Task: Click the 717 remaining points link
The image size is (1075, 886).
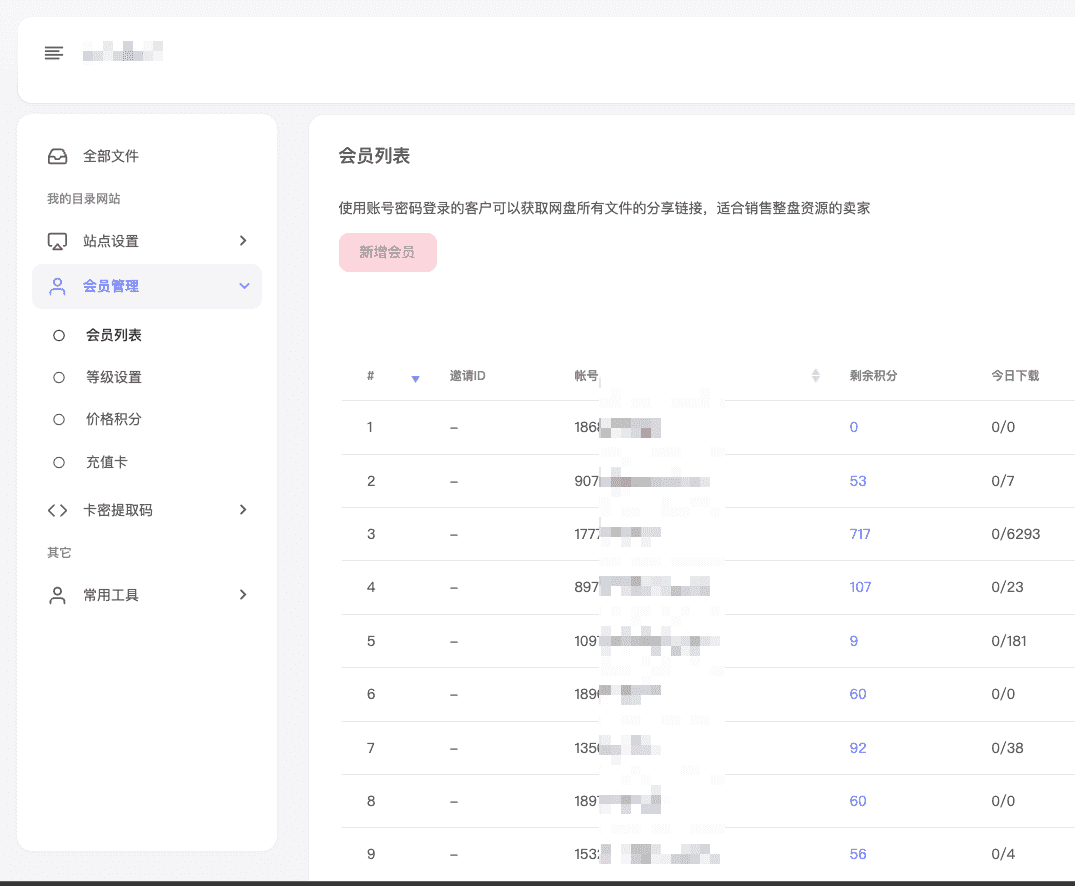Action: [x=859, y=534]
